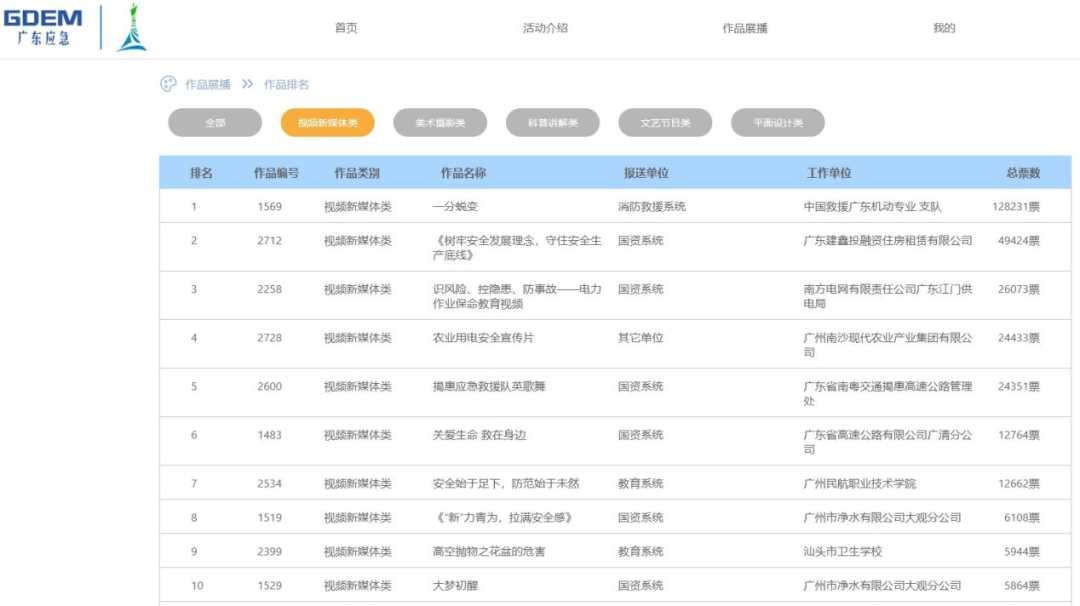Screen dimensions: 1080x606
Task: Click 广州民航职业技术学院 cell
Action: coord(860,483)
